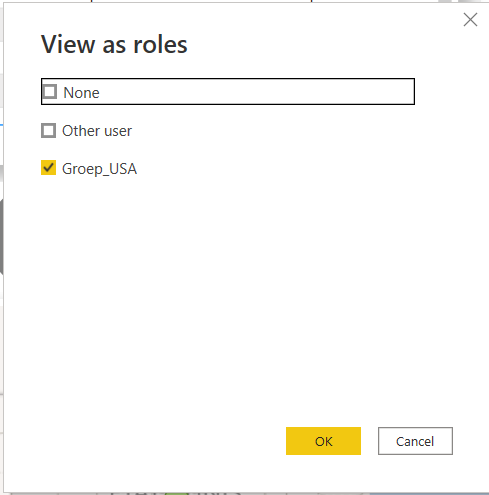
Task: Select the Other user label text
Action: click(97, 131)
